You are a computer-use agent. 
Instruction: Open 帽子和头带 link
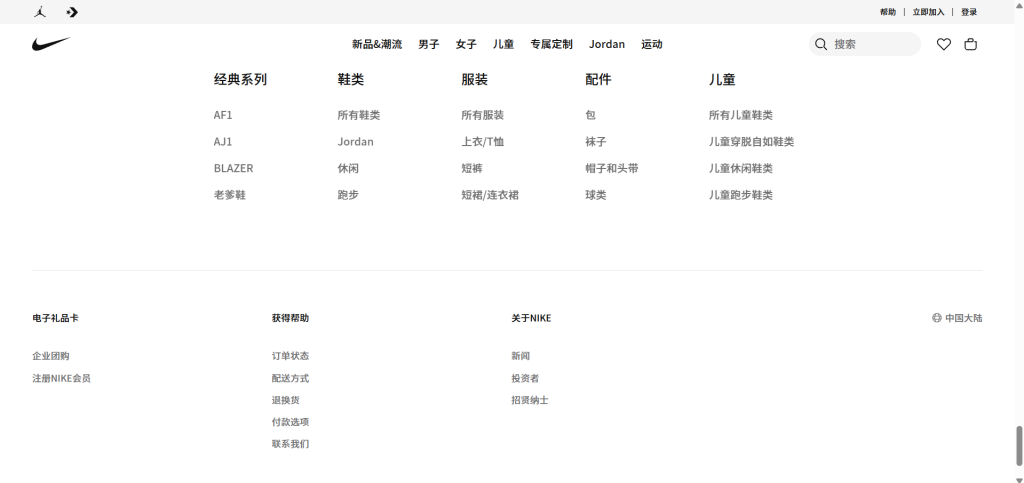pyautogui.click(x=612, y=168)
